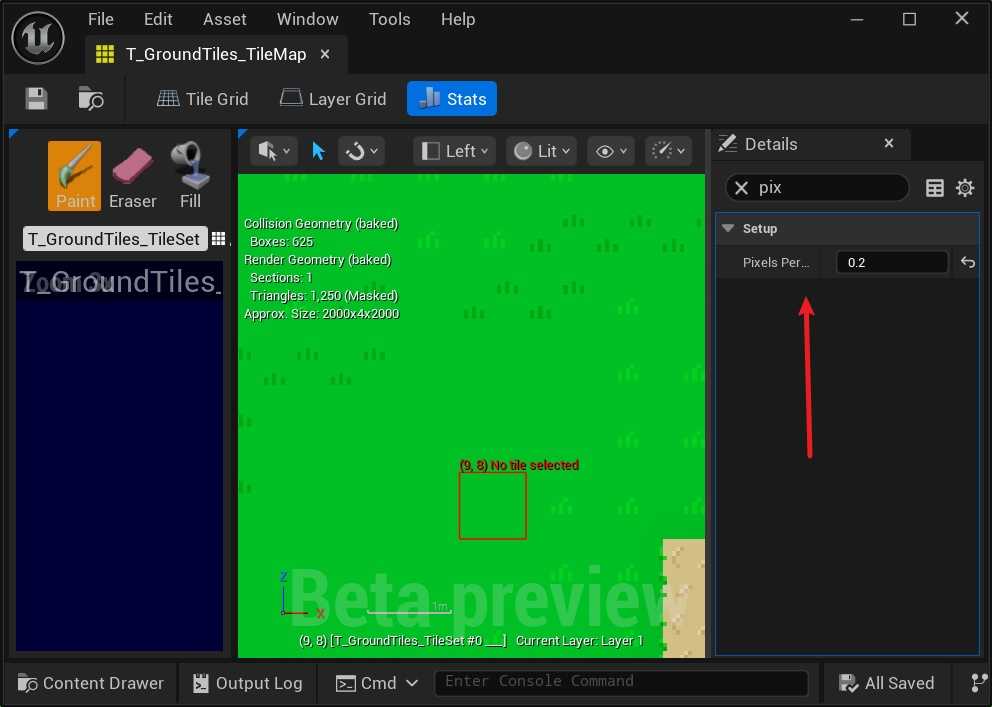Viewport: 992px width, 707px height.
Task: Open the Content Drawer
Action: tap(91, 683)
